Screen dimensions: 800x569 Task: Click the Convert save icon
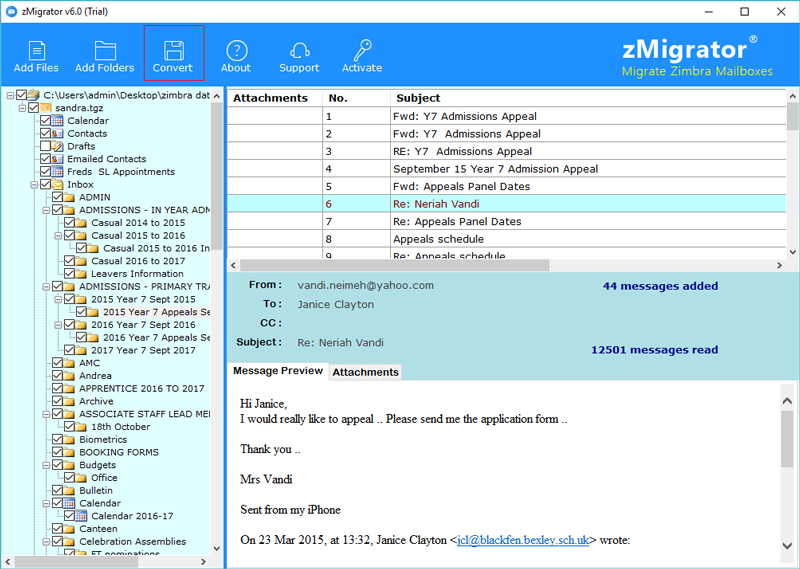(173, 51)
